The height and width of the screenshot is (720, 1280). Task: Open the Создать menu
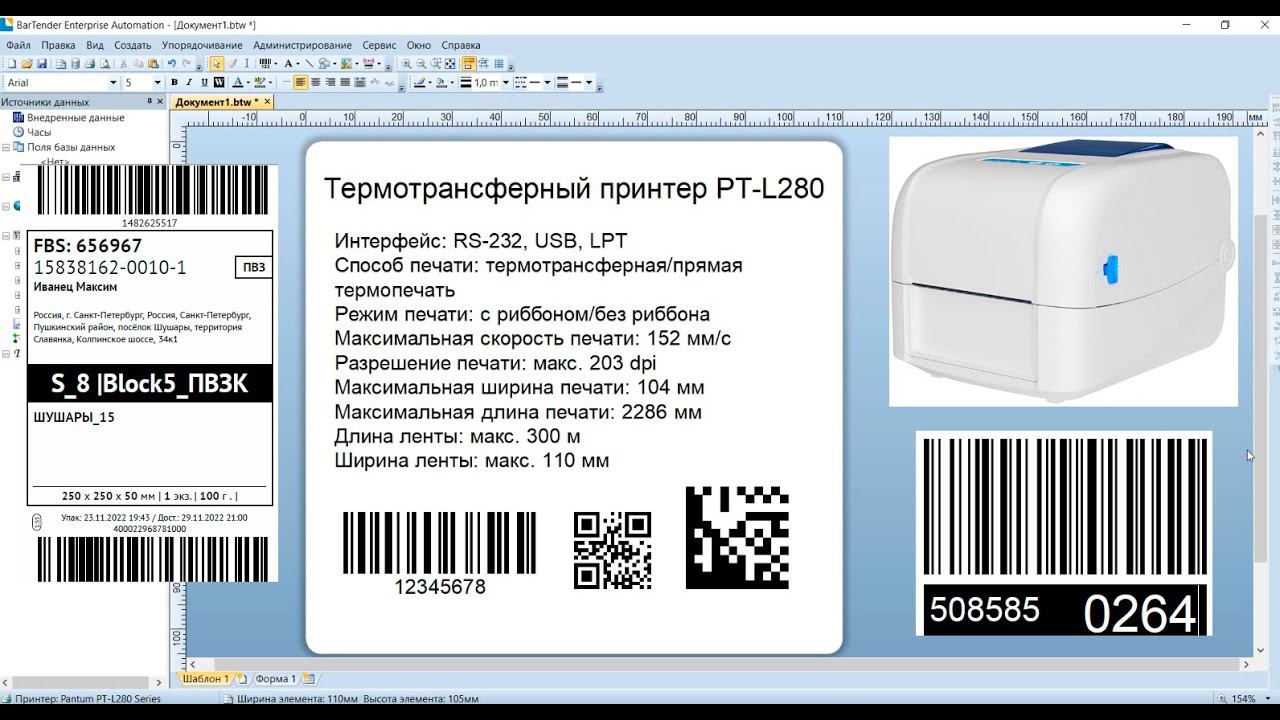132,45
